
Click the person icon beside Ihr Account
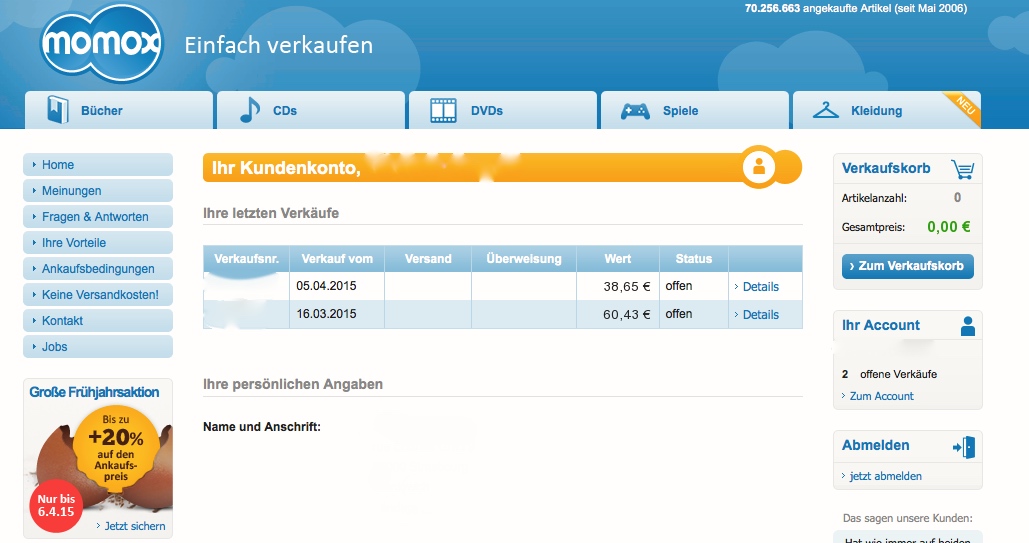coord(967,326)
